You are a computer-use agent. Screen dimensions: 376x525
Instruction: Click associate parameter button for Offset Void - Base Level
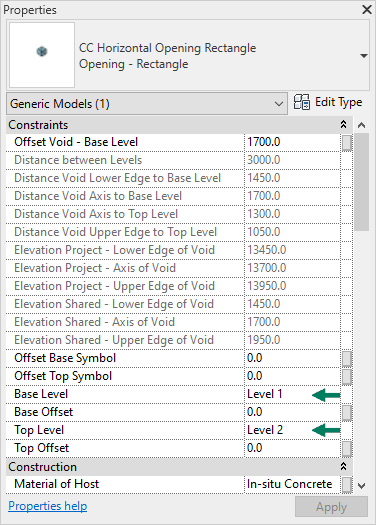pos(347,142)
